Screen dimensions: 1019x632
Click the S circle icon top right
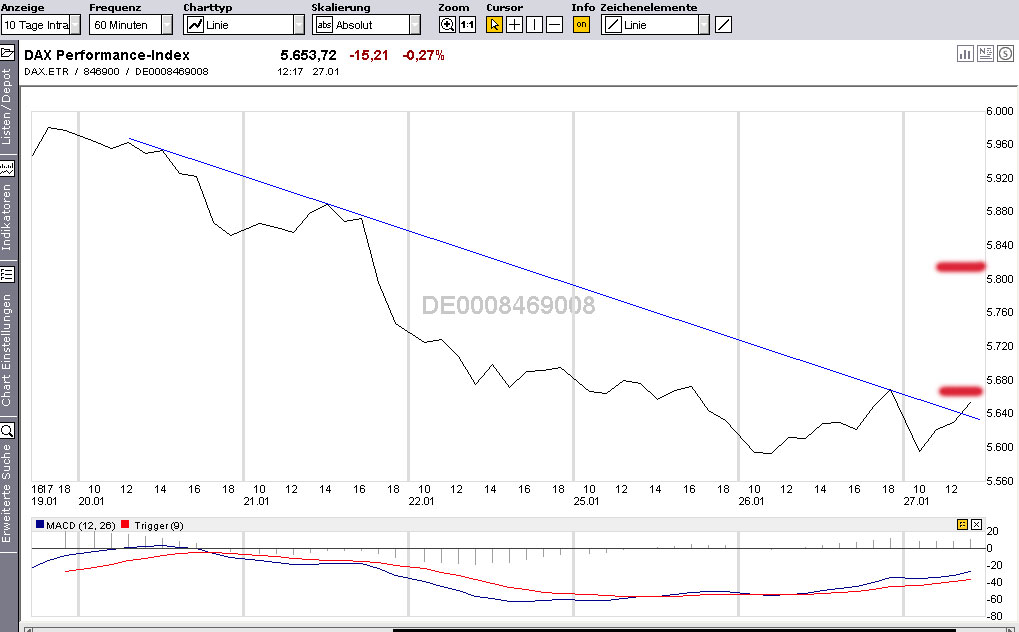pos(1005,53)
